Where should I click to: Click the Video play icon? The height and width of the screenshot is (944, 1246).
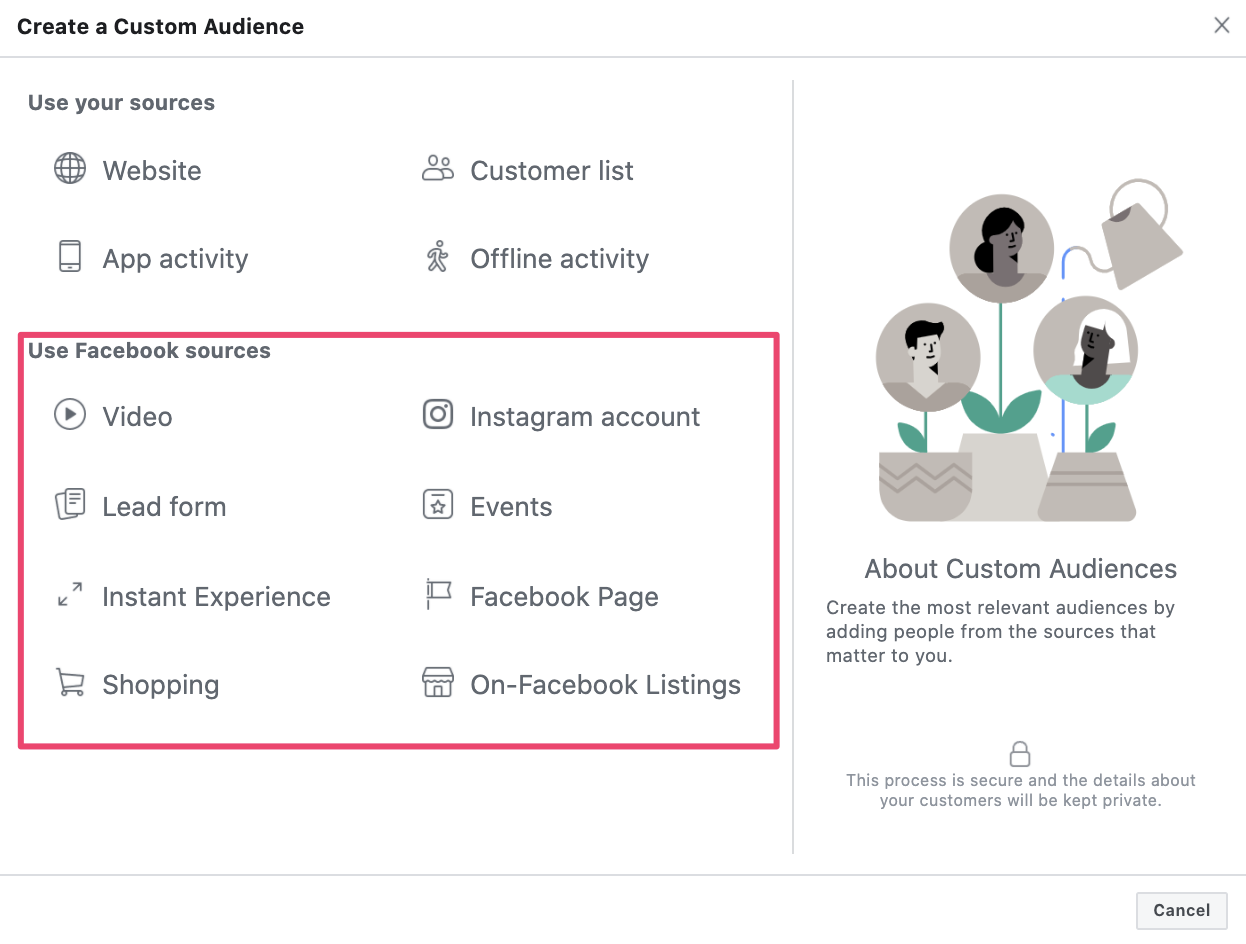click(x=70, y=416)
